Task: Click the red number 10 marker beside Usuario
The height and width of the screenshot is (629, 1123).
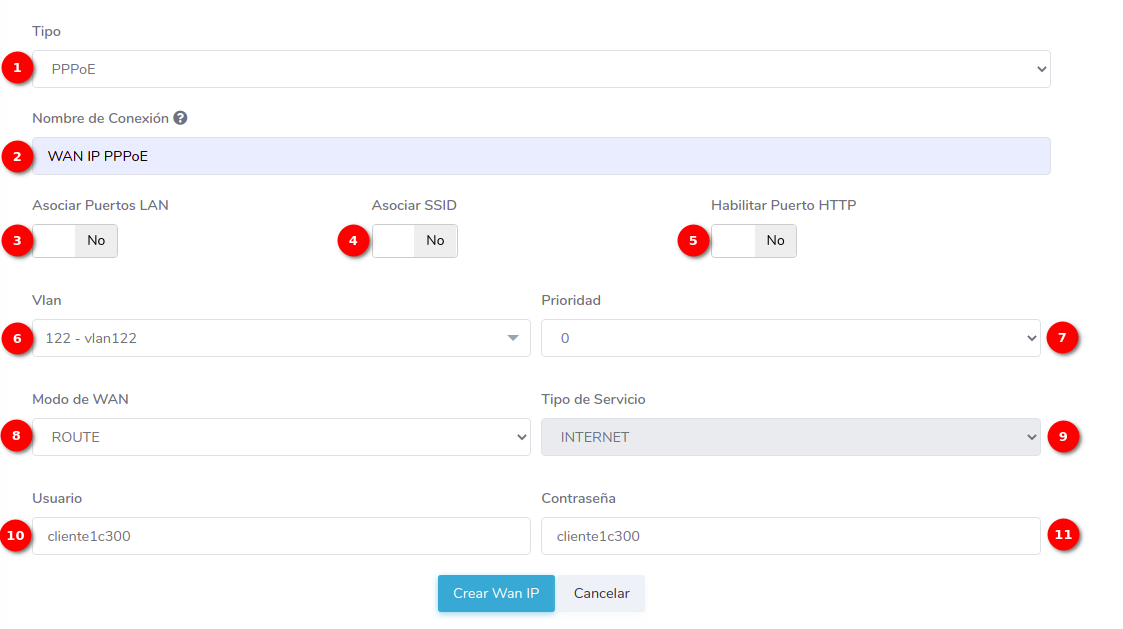Action: pos(16,536)
